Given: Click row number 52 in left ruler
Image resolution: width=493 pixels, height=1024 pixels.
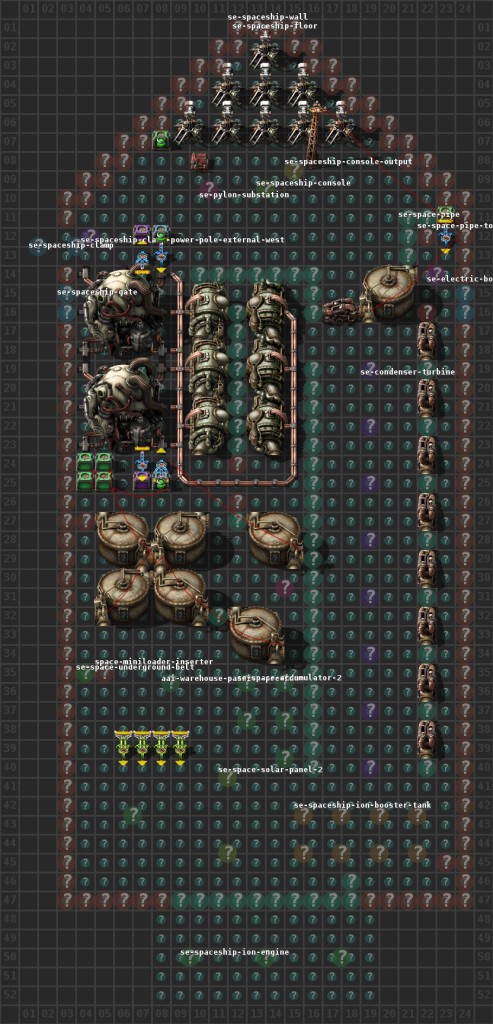Looking at the screenshot, I should (x=10, y=994).
